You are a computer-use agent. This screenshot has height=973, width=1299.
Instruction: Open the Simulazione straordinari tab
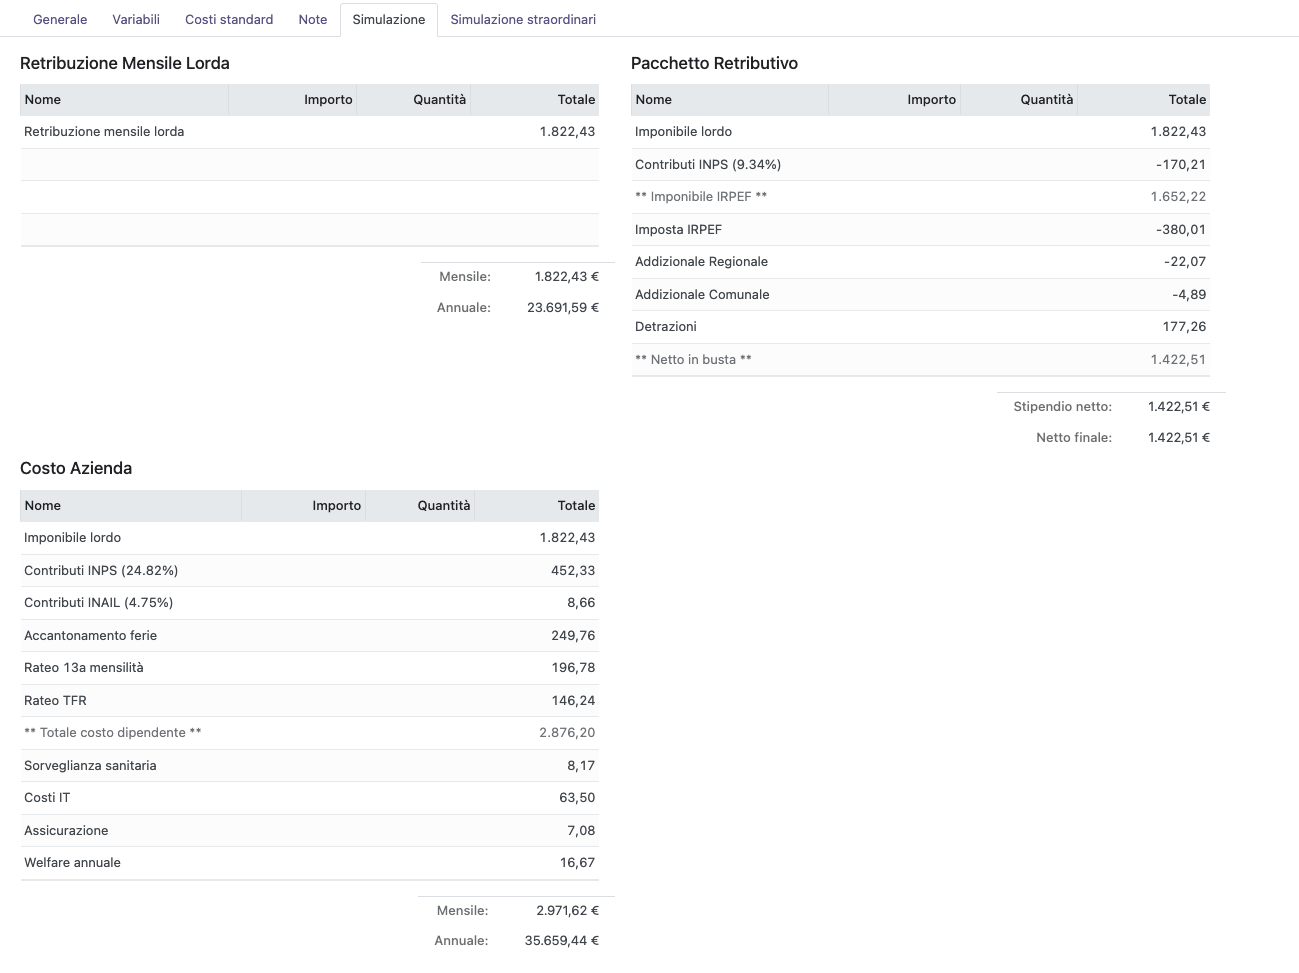(523, 19)
